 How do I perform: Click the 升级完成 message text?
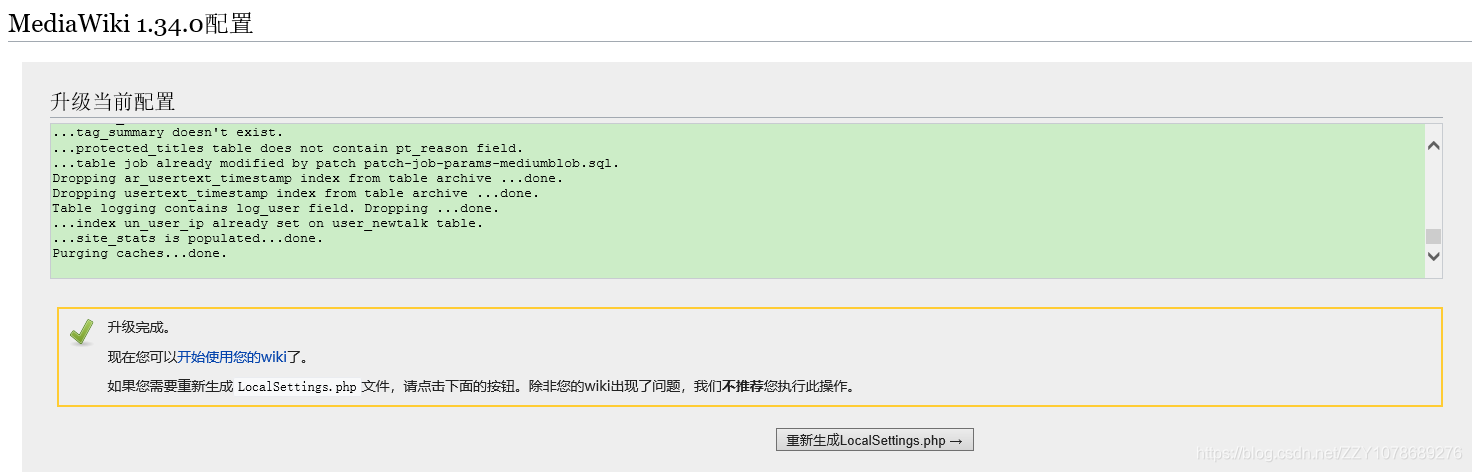pos(139,327)
